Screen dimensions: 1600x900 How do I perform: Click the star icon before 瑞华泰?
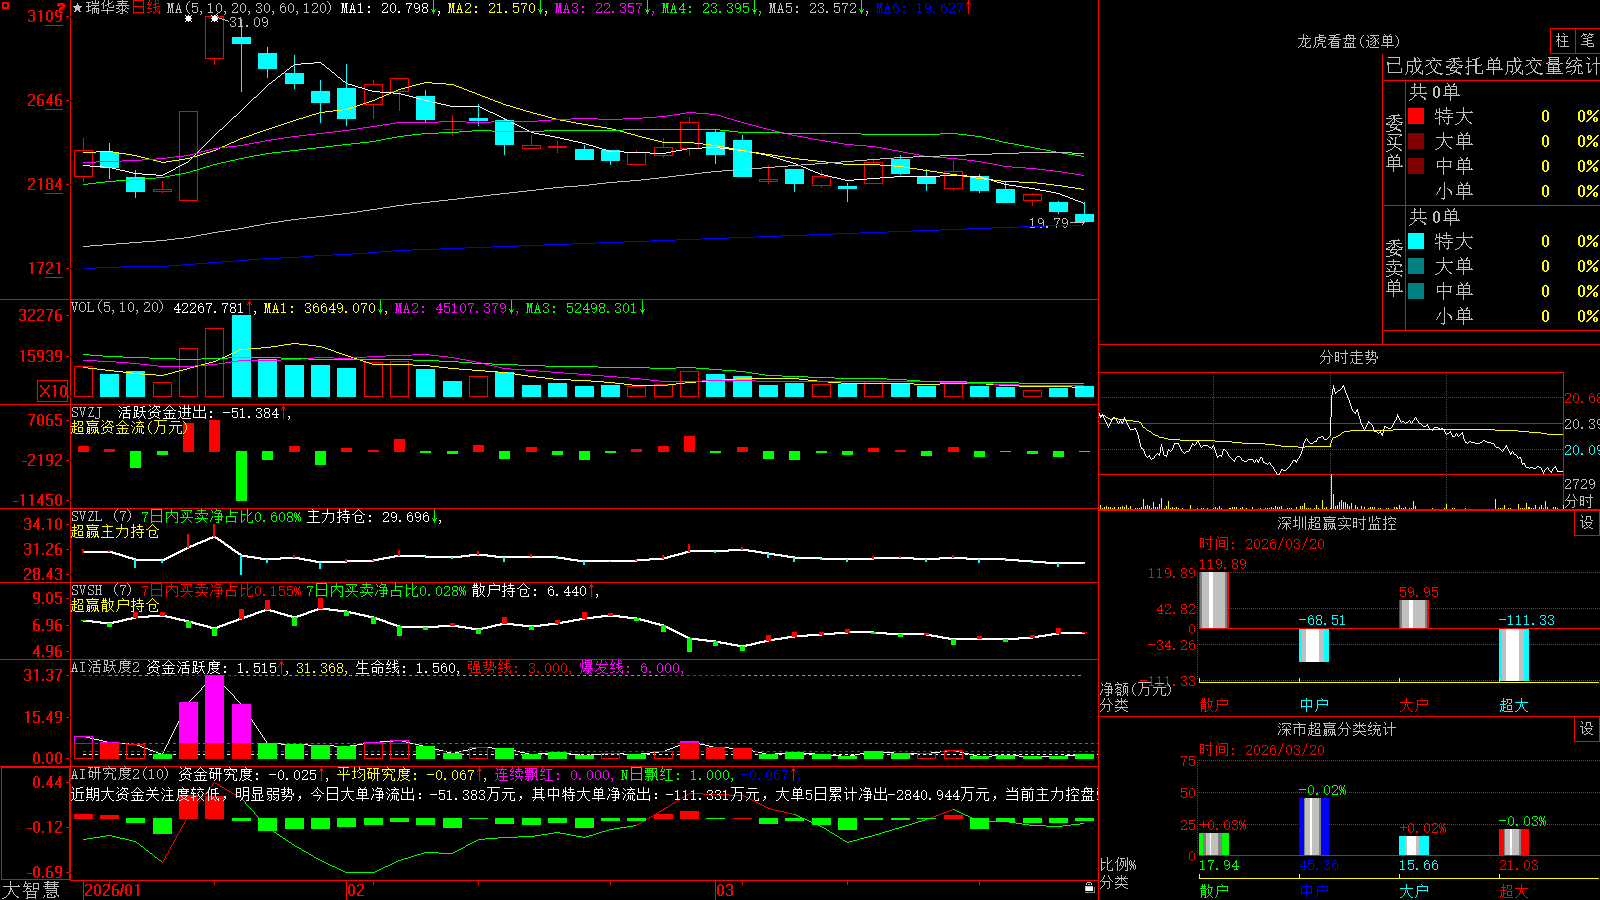pos(78,8)
